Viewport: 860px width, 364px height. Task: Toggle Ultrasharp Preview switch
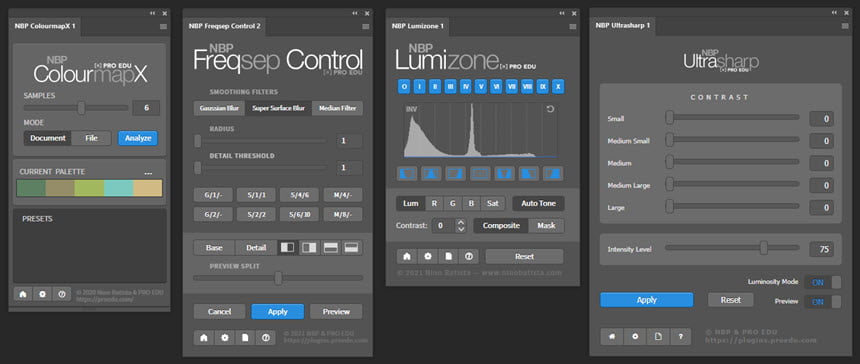(822, 302)
